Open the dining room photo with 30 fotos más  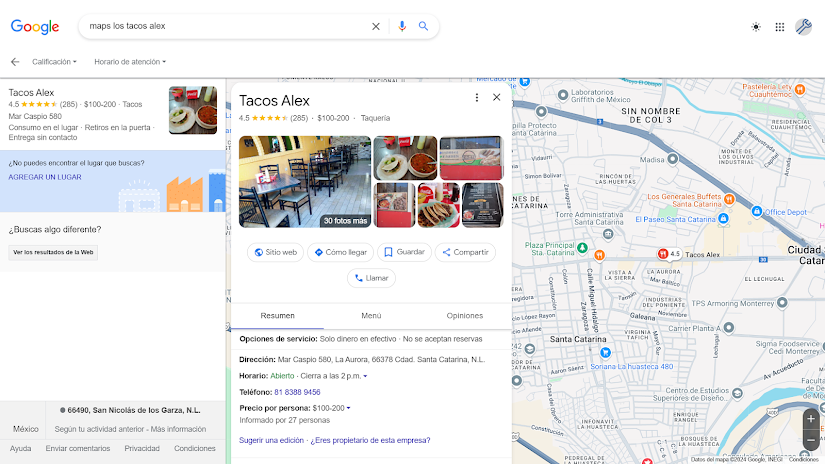click(305, 181)
